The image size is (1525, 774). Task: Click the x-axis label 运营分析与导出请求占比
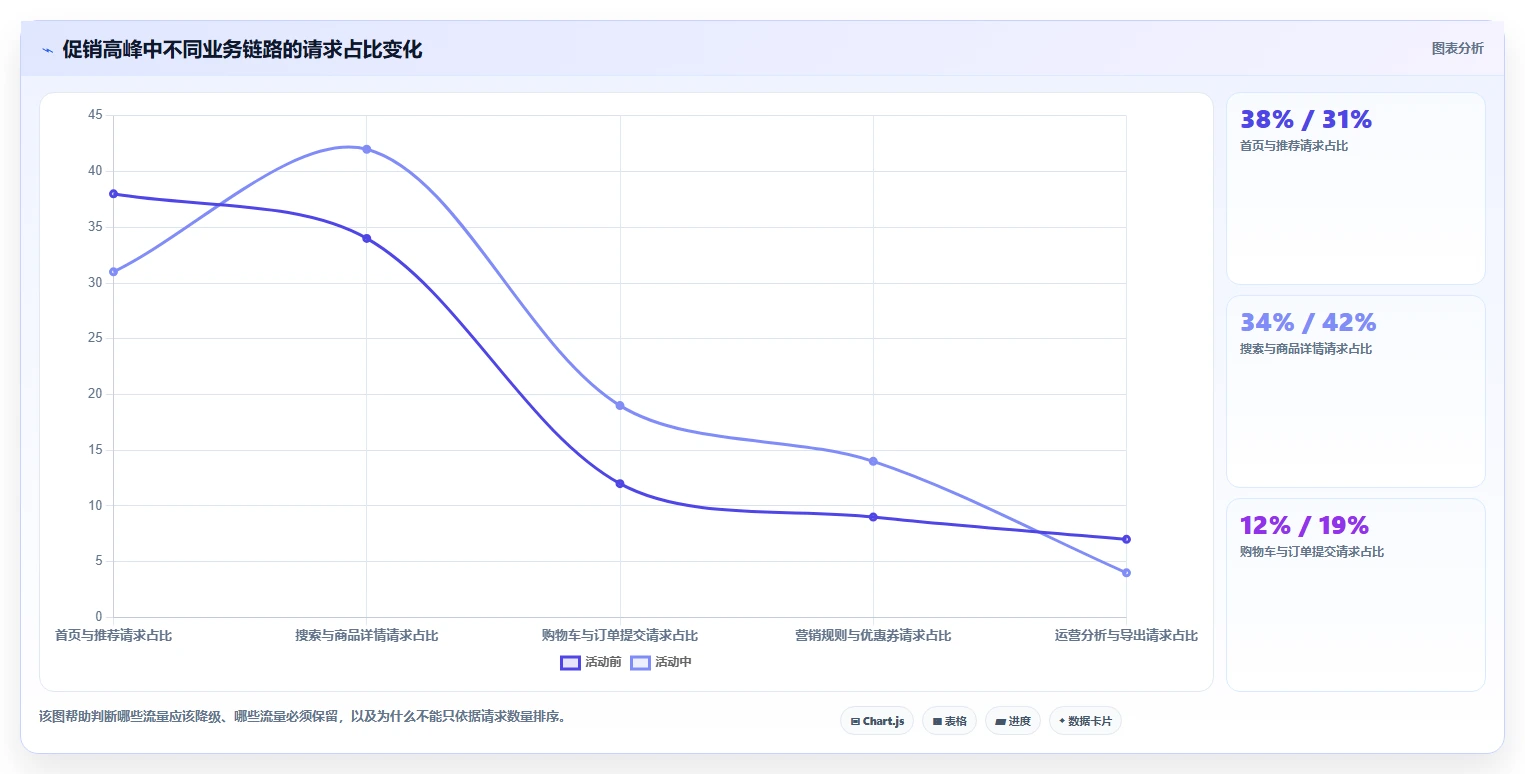click(1126, 635)
